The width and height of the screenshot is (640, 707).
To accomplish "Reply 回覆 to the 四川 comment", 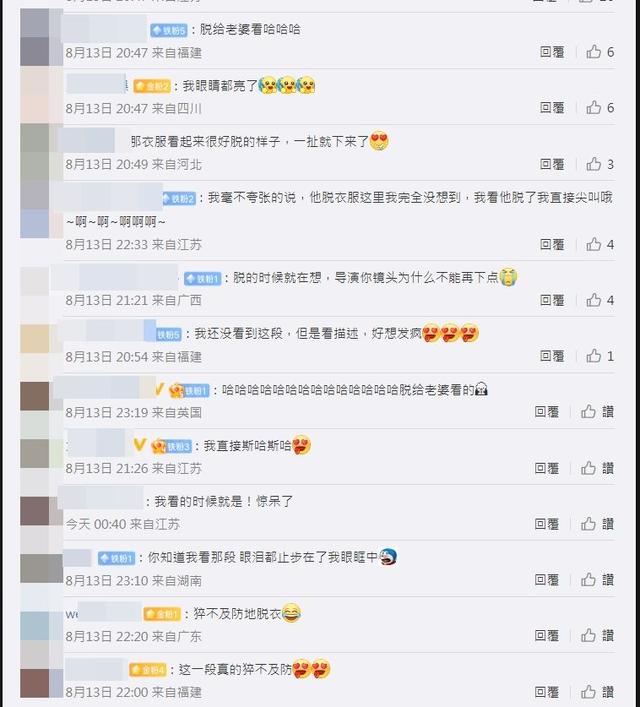I will (552, 108).
